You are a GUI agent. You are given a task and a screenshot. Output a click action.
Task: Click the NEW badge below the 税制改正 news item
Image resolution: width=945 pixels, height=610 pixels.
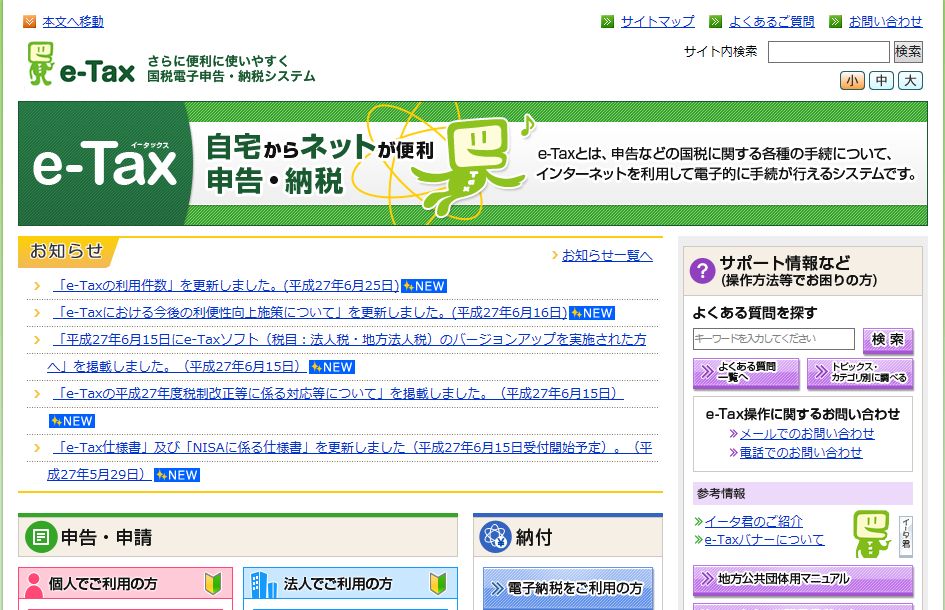coord(72,421)
